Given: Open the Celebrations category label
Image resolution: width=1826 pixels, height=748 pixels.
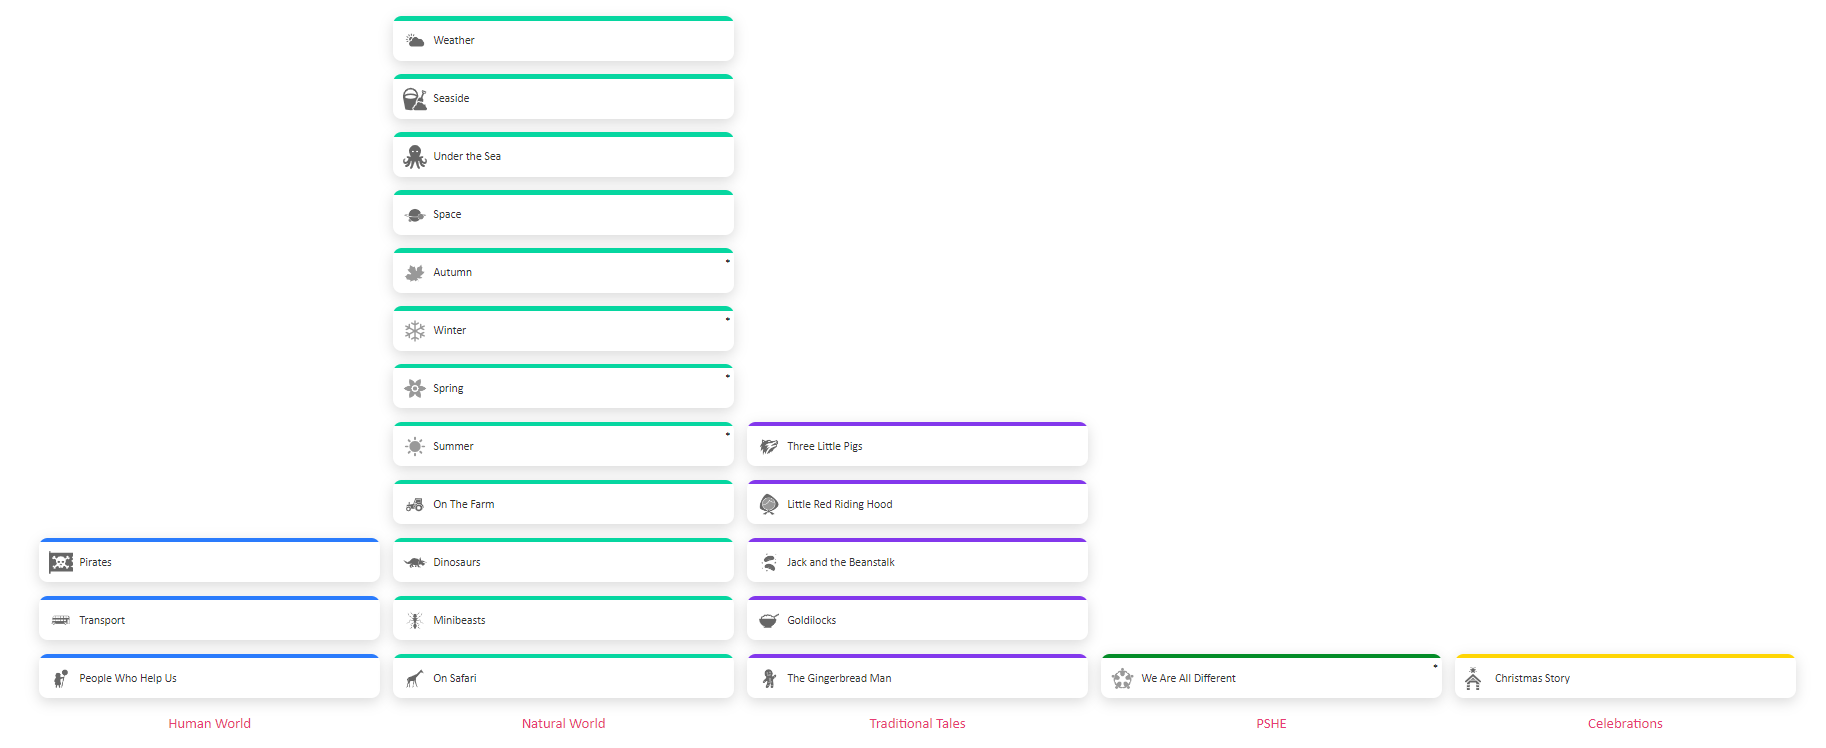Looking at the screenshot, I should click(1625, 724).
